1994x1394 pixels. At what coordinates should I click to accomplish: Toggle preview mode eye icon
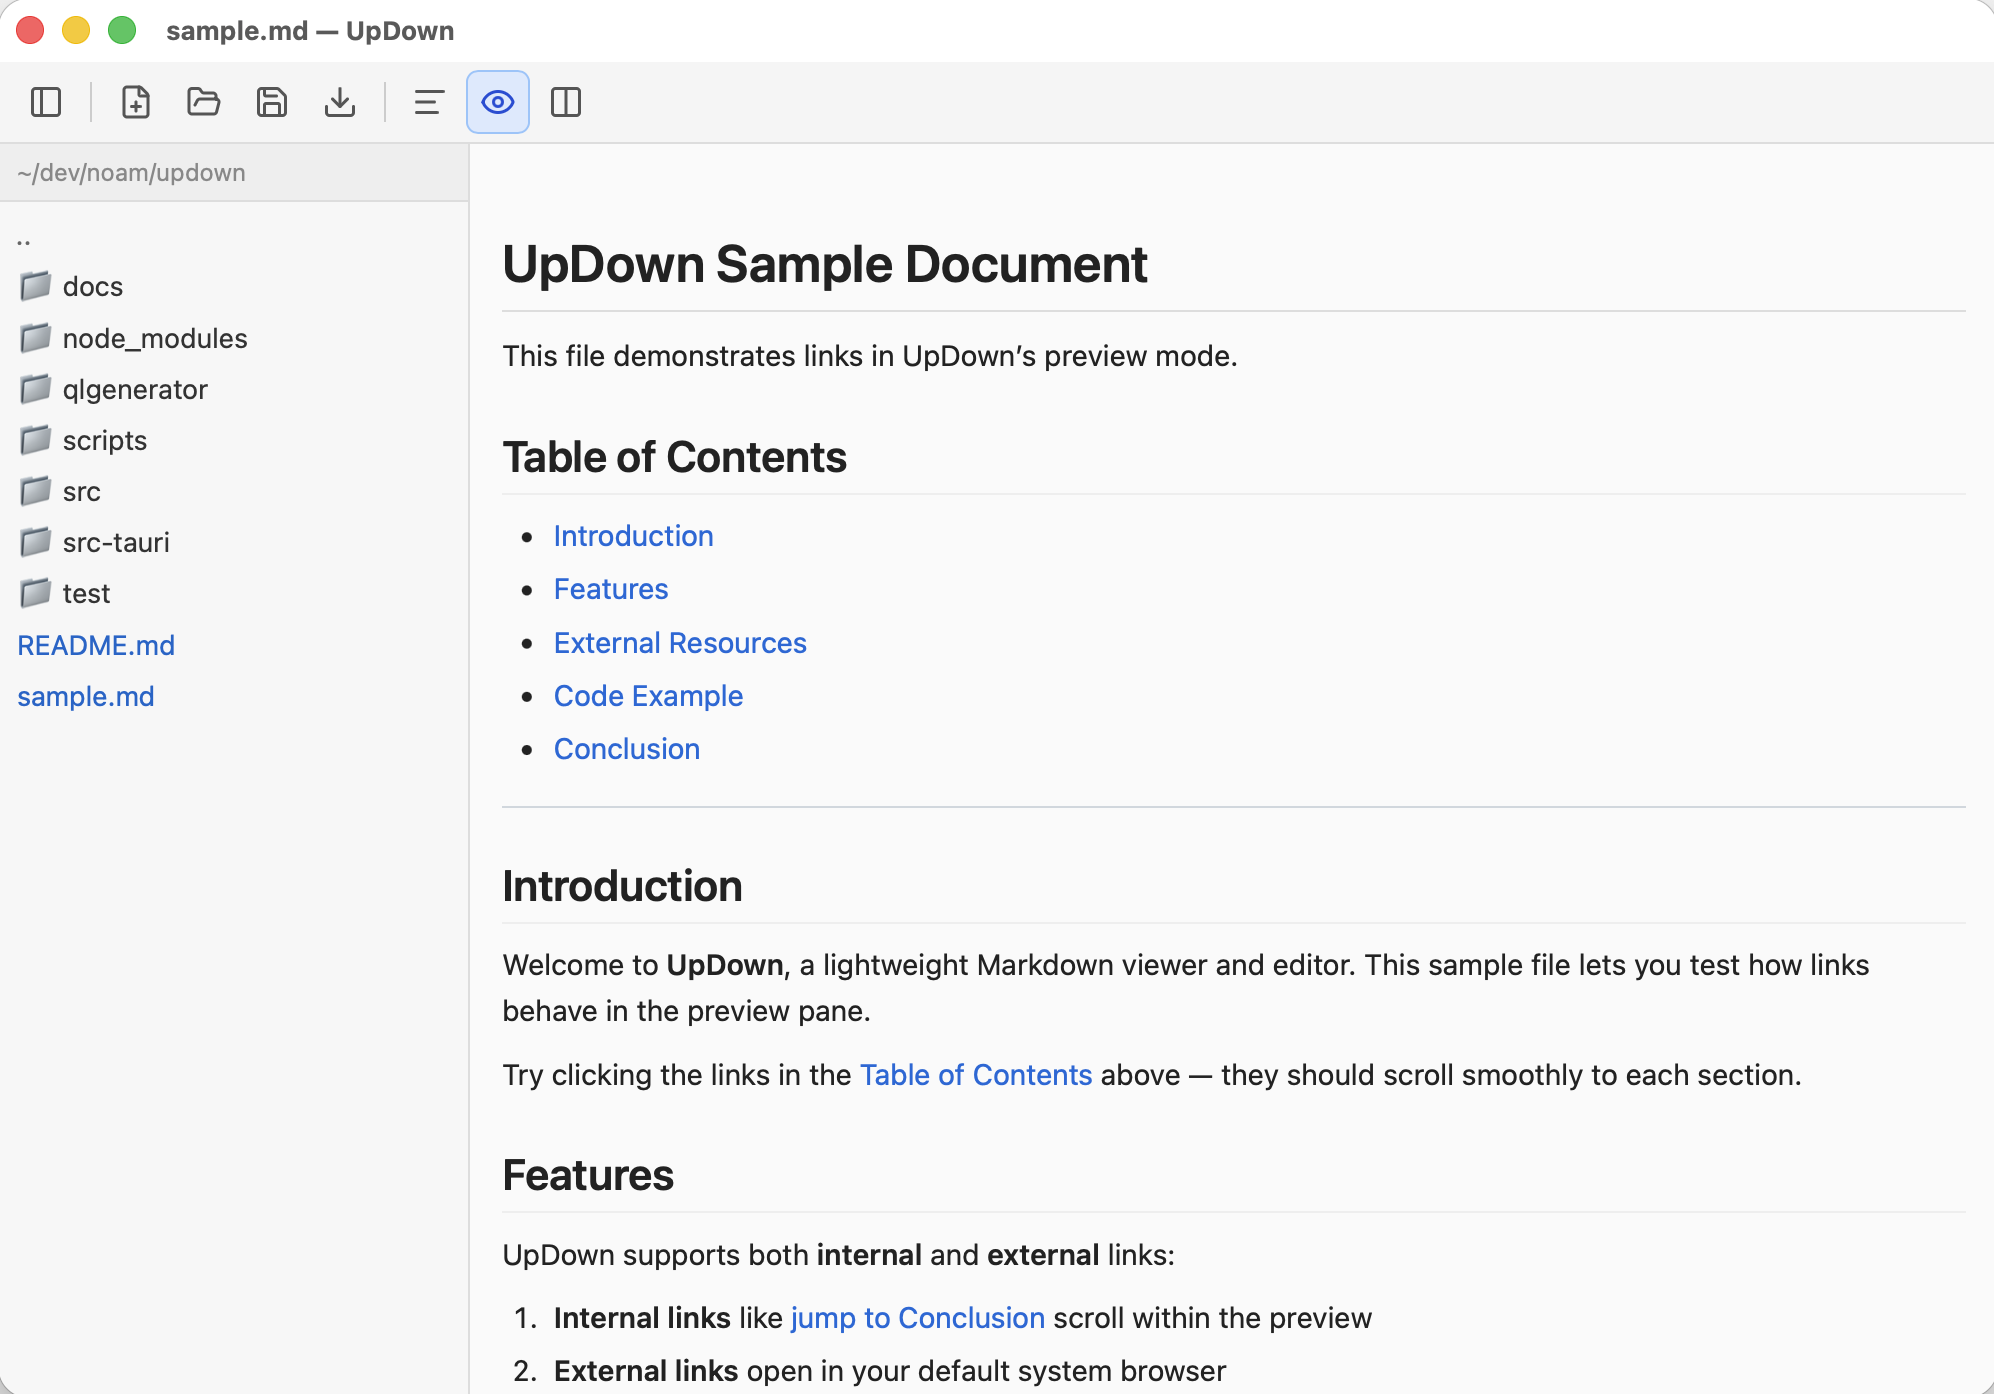click(x=497, y=102)
